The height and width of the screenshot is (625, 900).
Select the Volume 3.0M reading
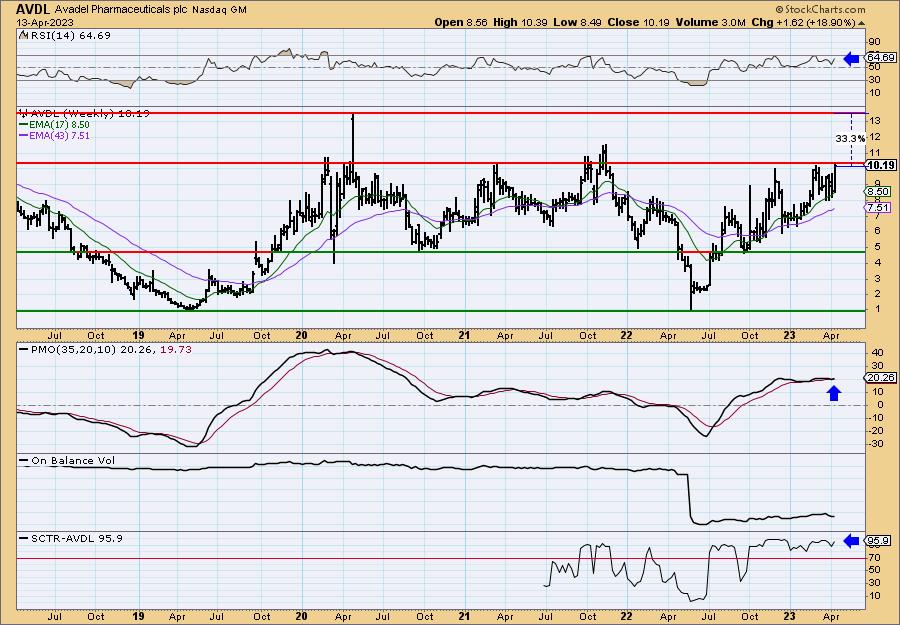pos(710,22)
